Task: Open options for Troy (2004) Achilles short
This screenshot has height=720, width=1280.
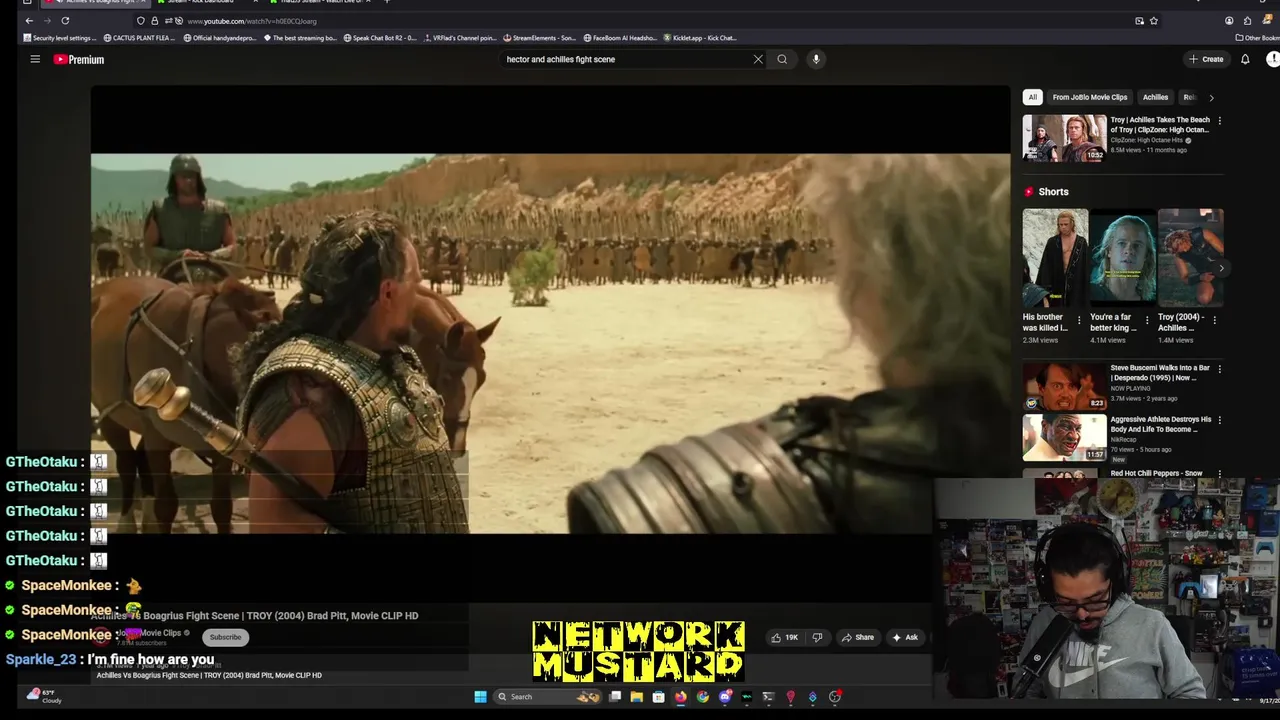Action: pos(1214,320)
